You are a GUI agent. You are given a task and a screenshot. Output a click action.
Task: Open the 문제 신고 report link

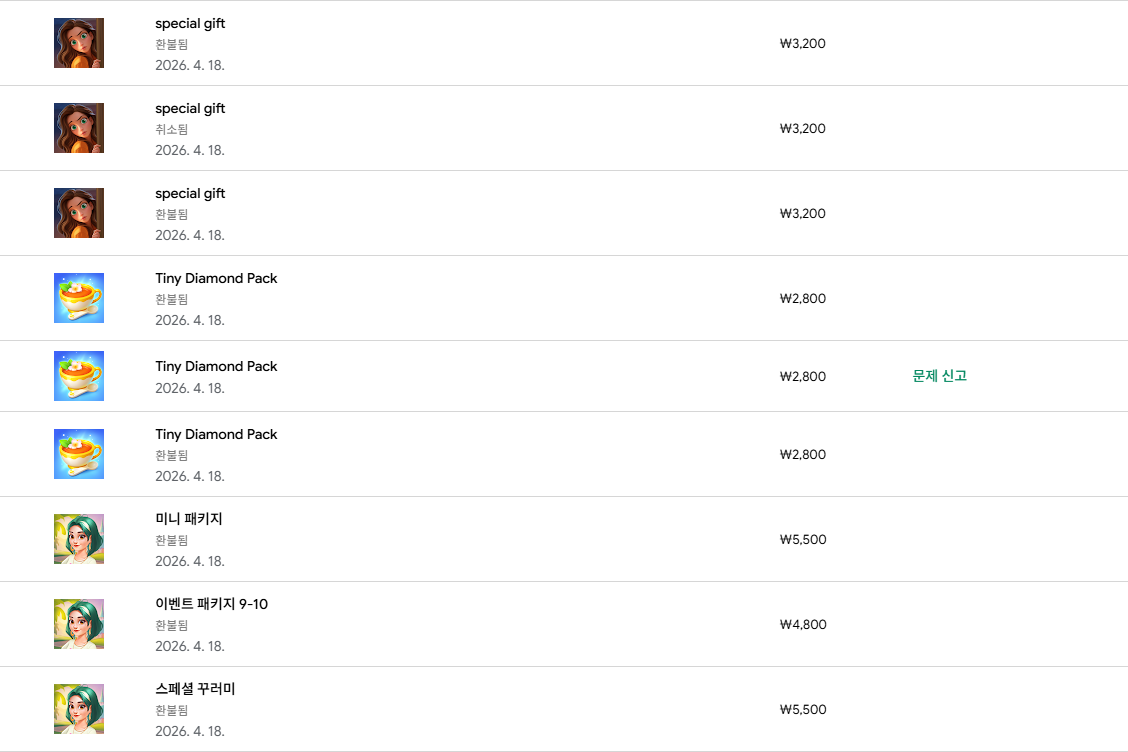point(940,376)
